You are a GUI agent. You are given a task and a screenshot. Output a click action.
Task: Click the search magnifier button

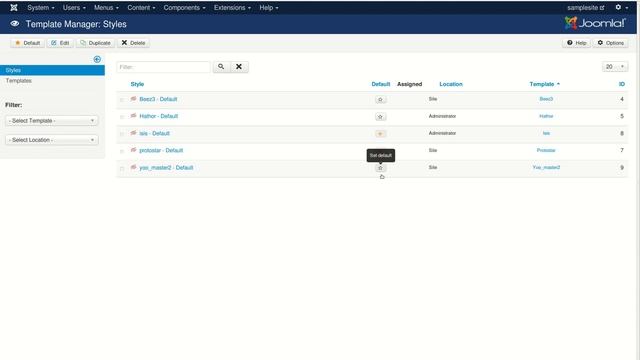[x=221, y=67]
